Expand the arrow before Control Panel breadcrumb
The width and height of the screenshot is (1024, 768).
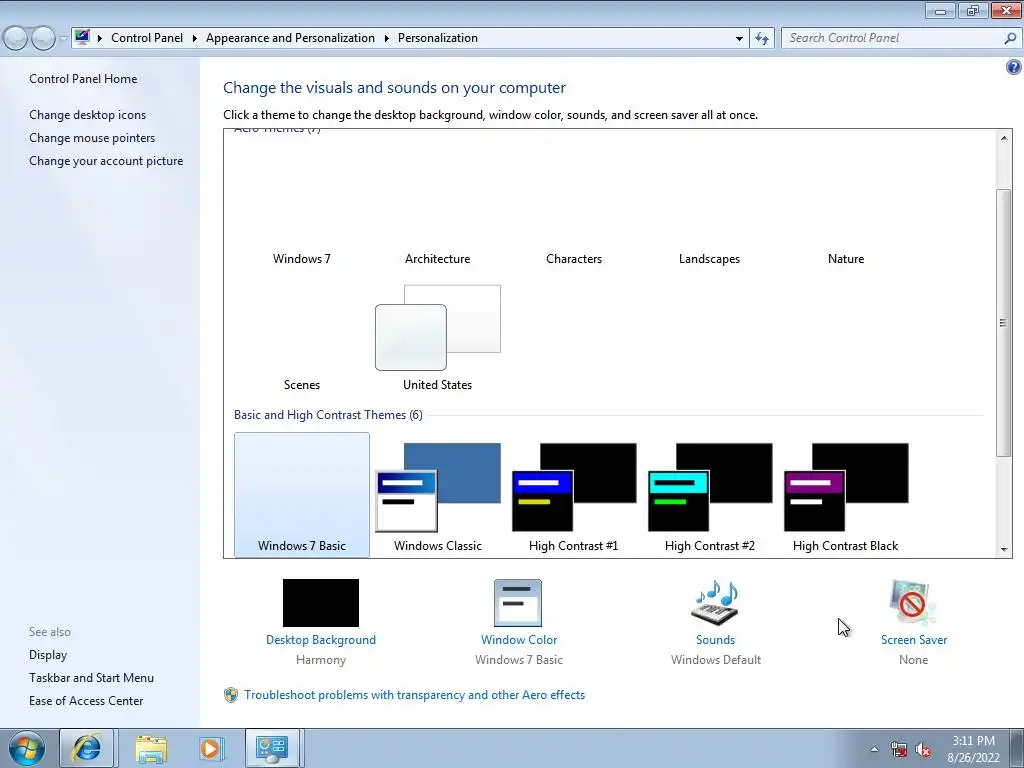[x=100, y=38]
